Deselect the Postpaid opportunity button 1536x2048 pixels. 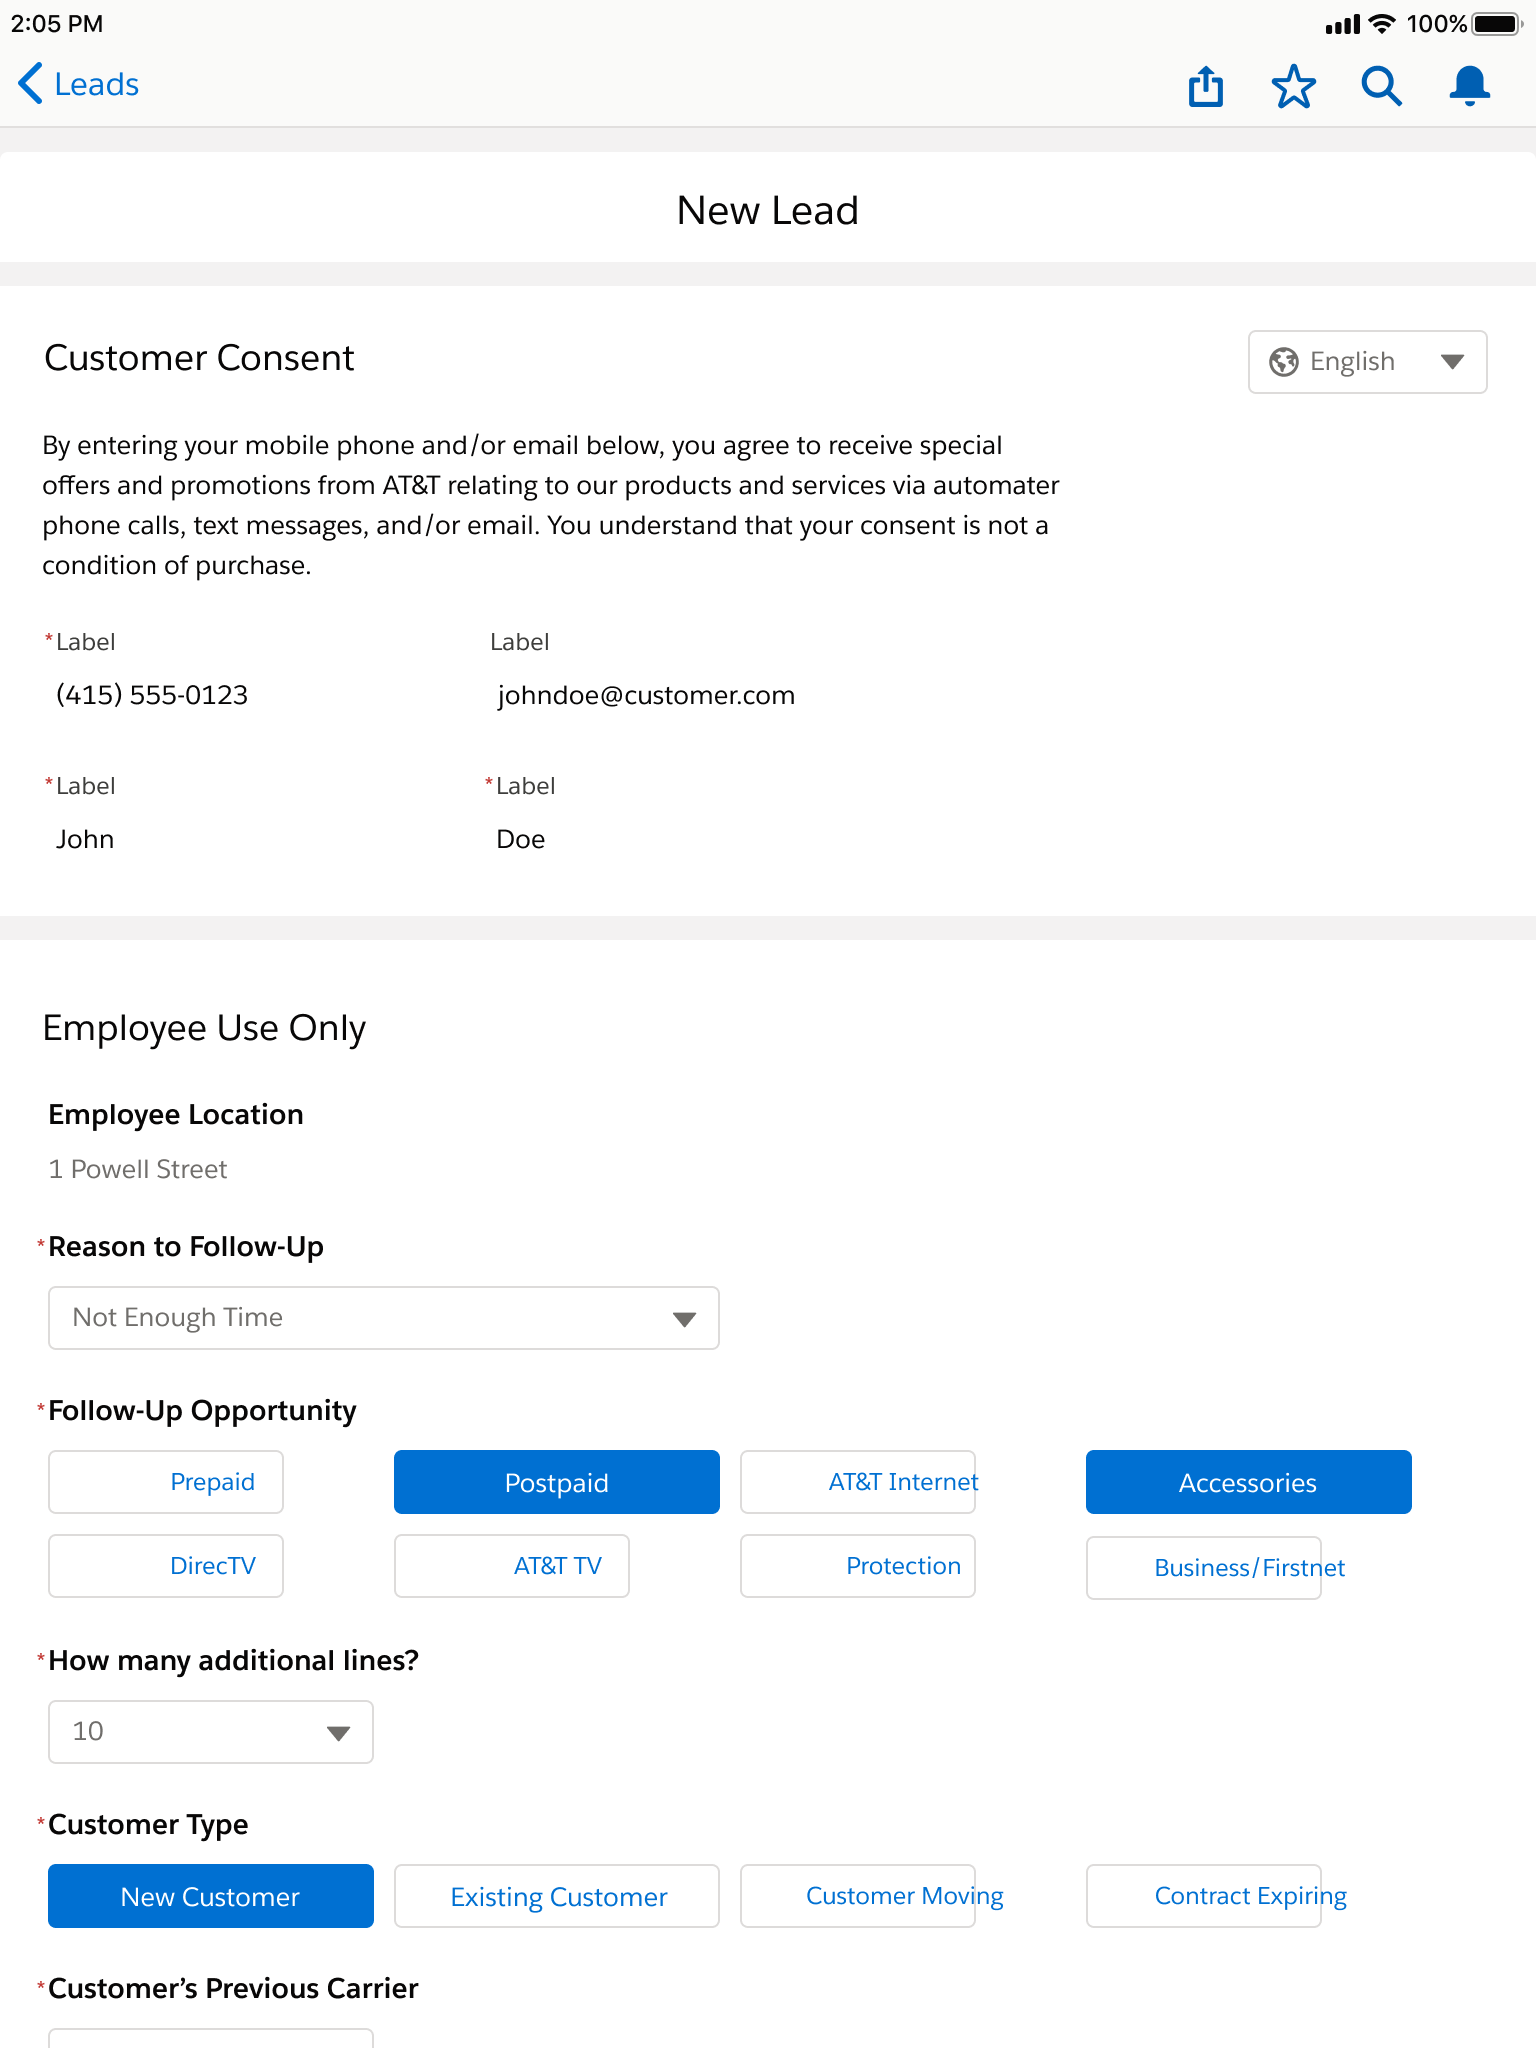(557, 1482)
